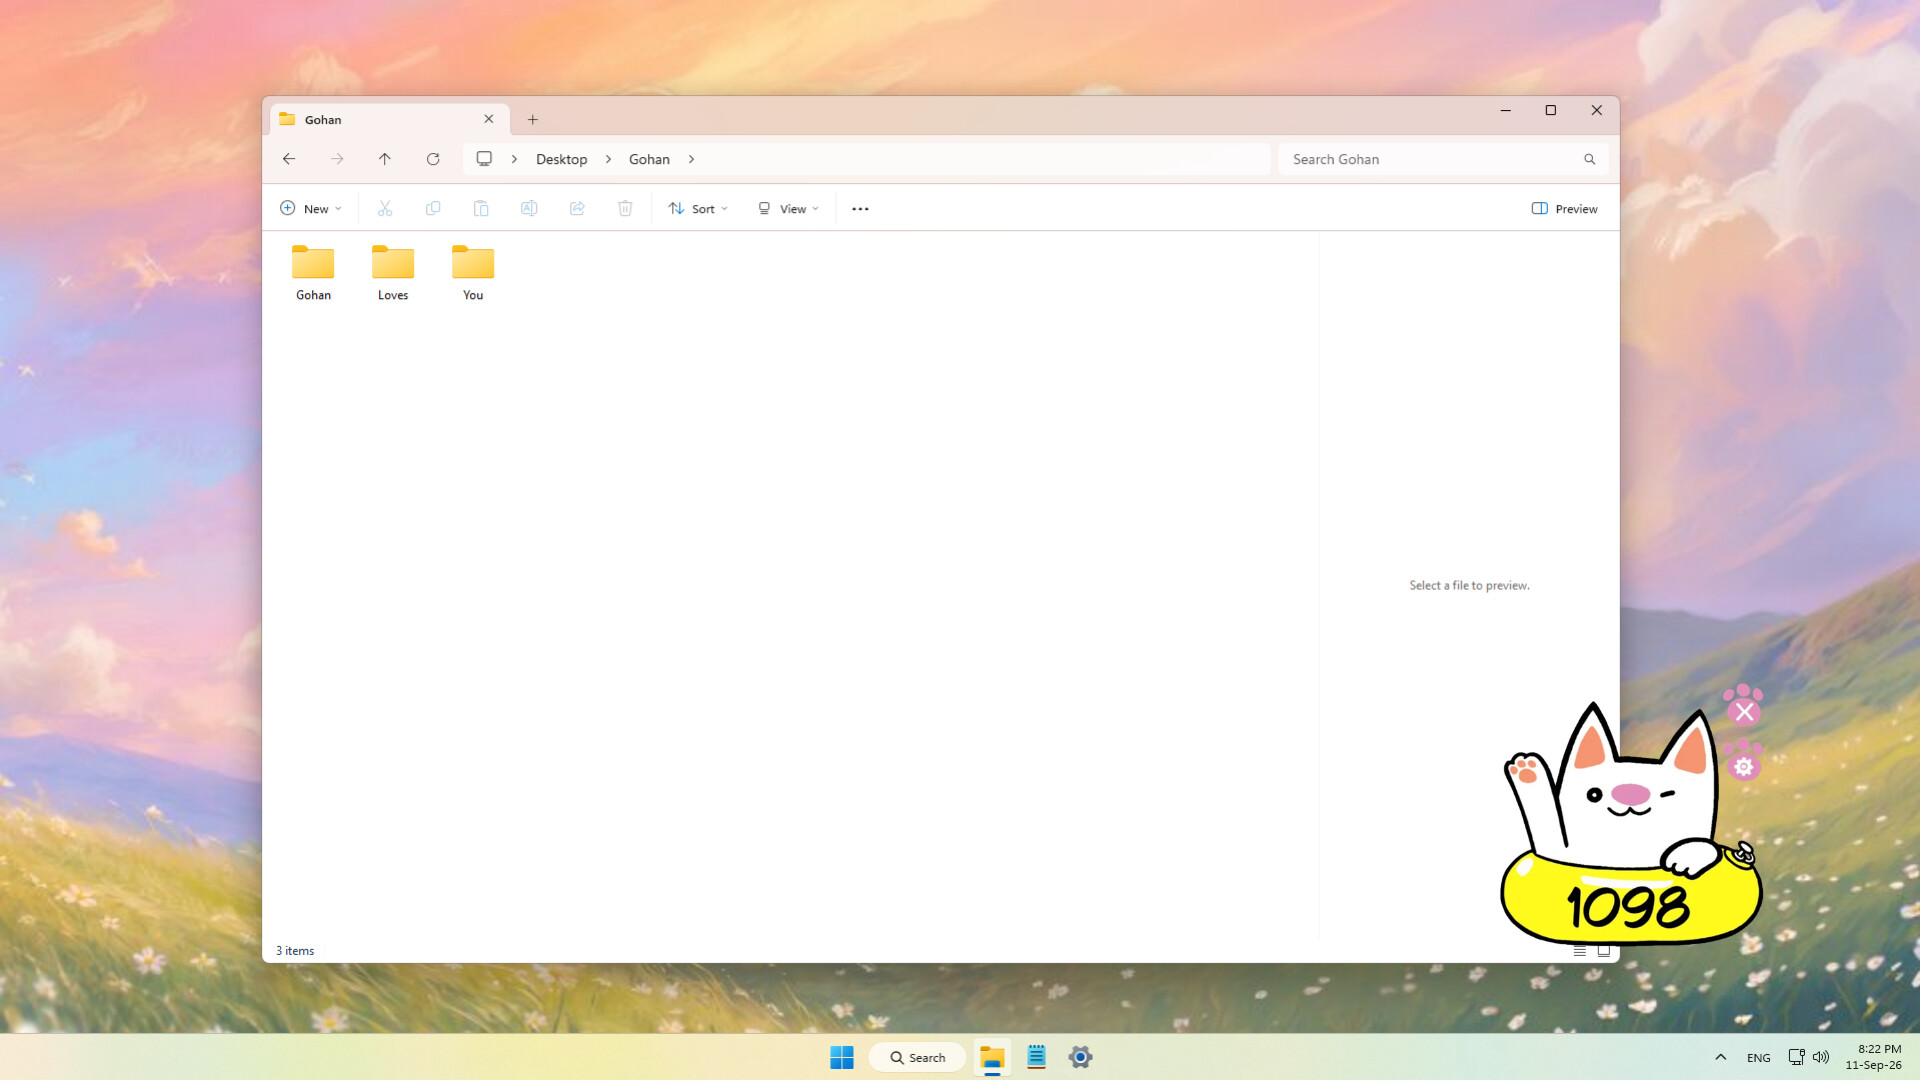This screenshot has height=1080, width=1920.
Task: Minimize the File Explorer window
Action: click(1505, 110)
